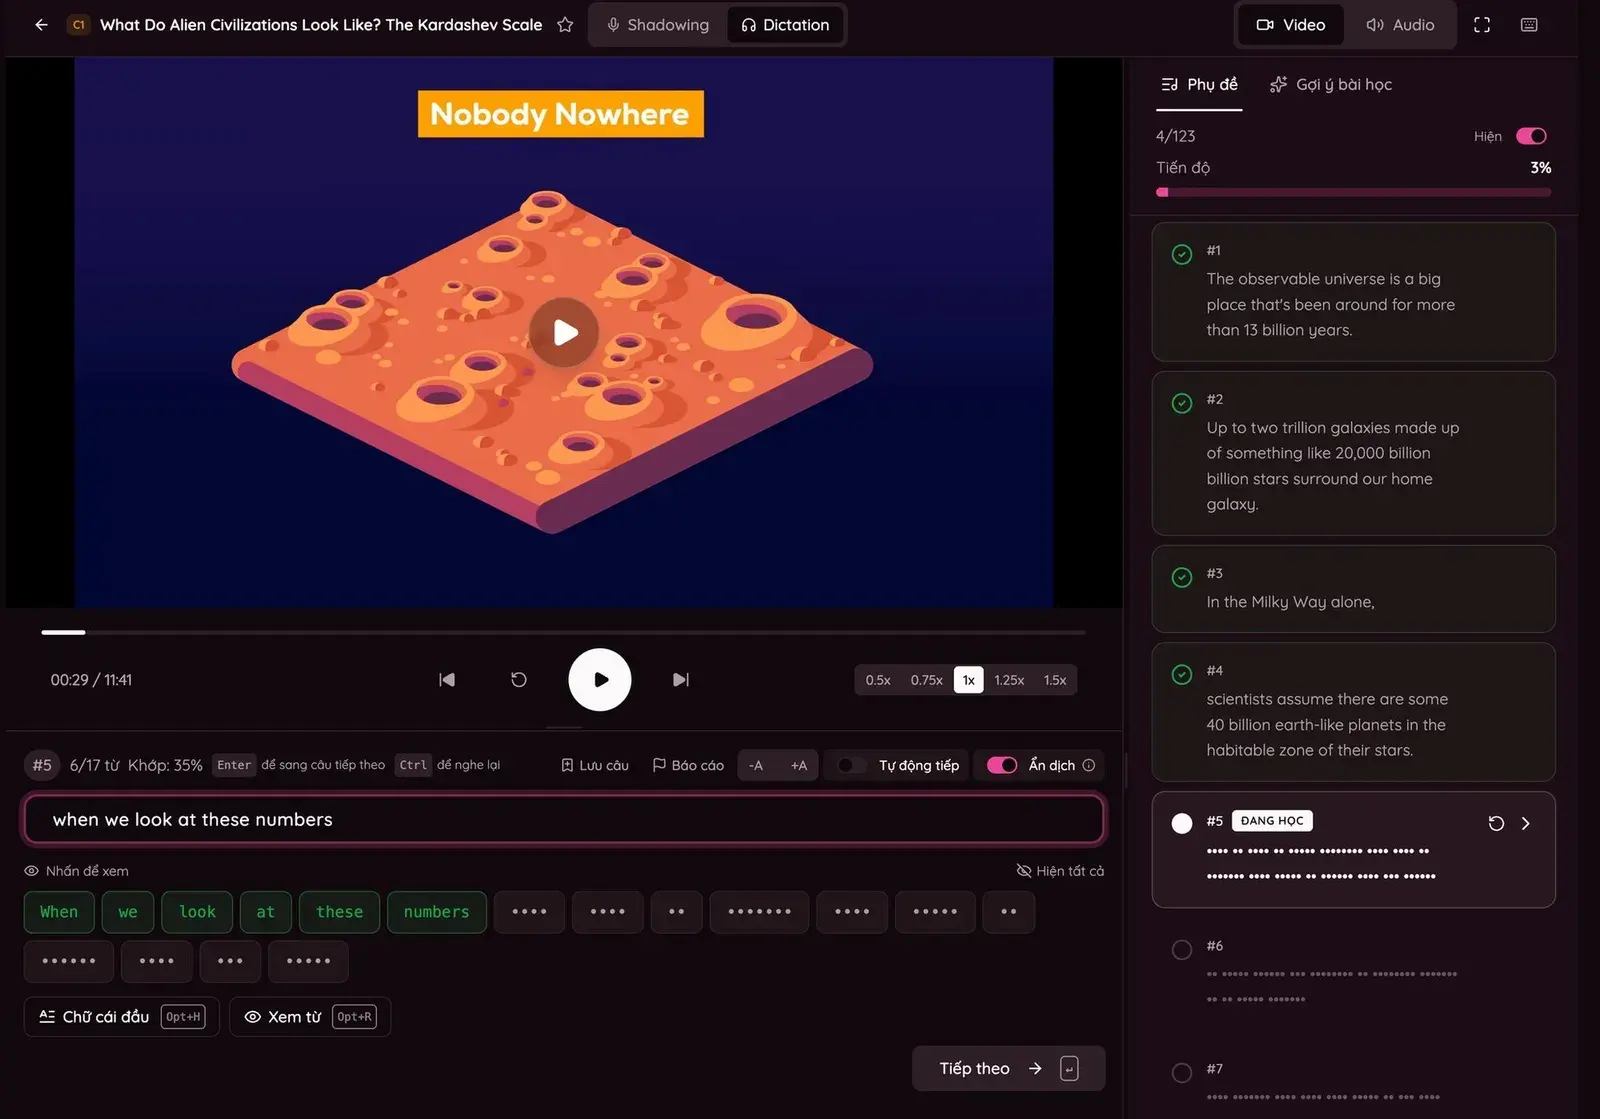Open the keyboard shortcuts icon
This screenshot has width=1600, height=1119.
tap(1529, 25)
